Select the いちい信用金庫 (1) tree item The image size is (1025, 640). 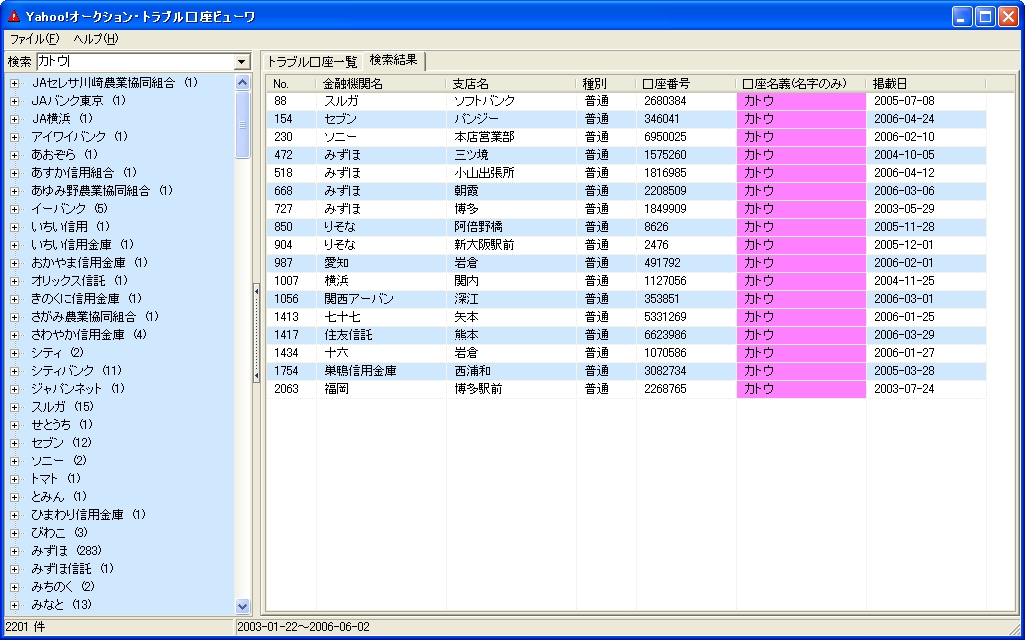pyautogui.click(x=82, y=244)
